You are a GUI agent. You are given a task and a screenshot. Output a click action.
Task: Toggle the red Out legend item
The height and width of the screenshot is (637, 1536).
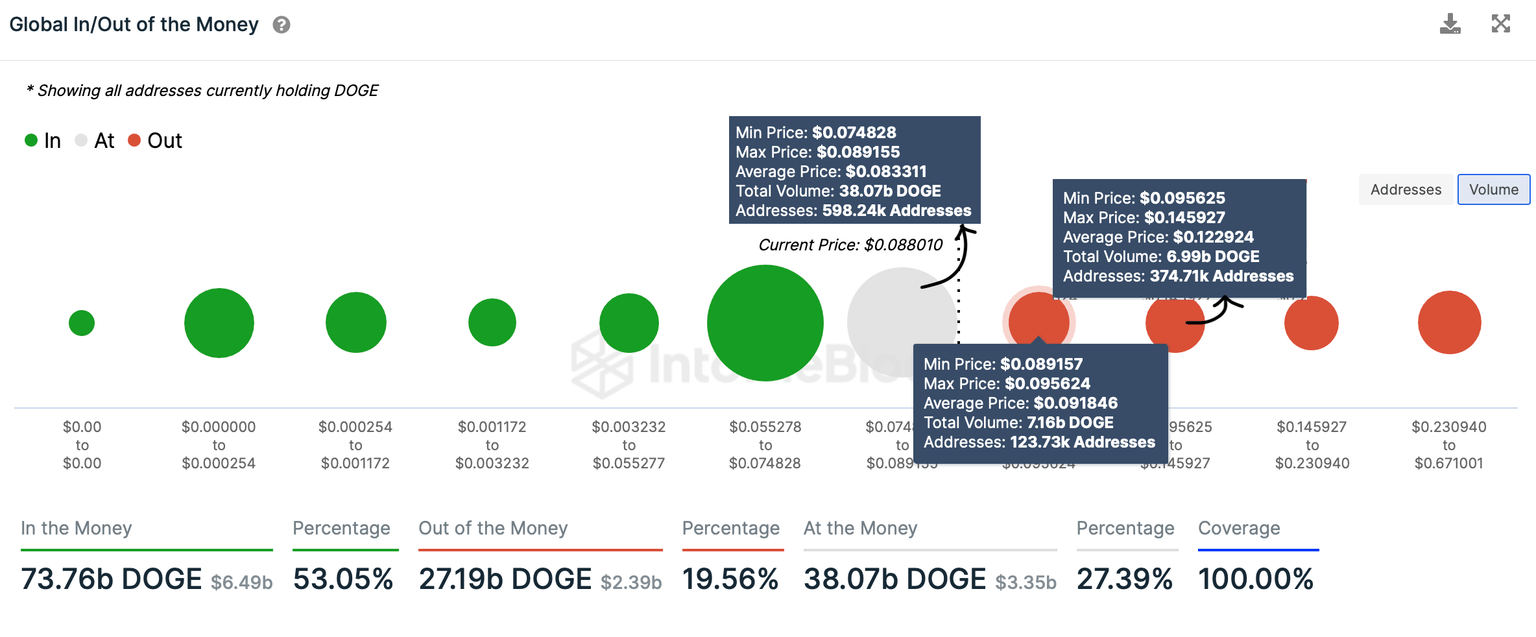click(x=155, y=141)
